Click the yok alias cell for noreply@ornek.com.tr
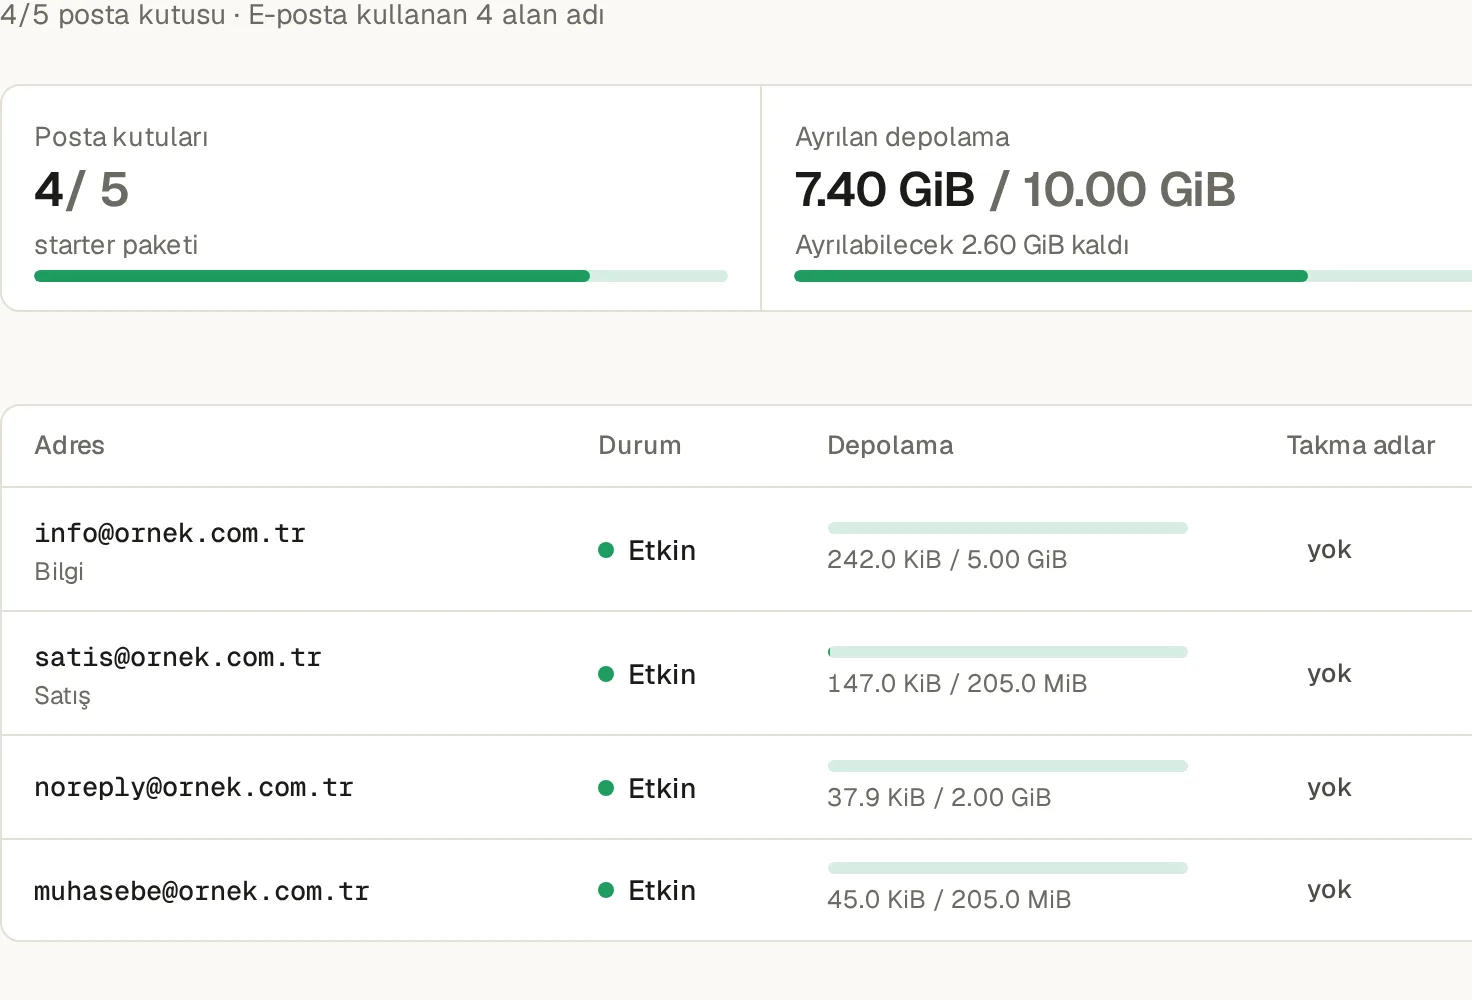Screen dimensions: 1472x1000 pyautogui.click(x=1329, y=788)
